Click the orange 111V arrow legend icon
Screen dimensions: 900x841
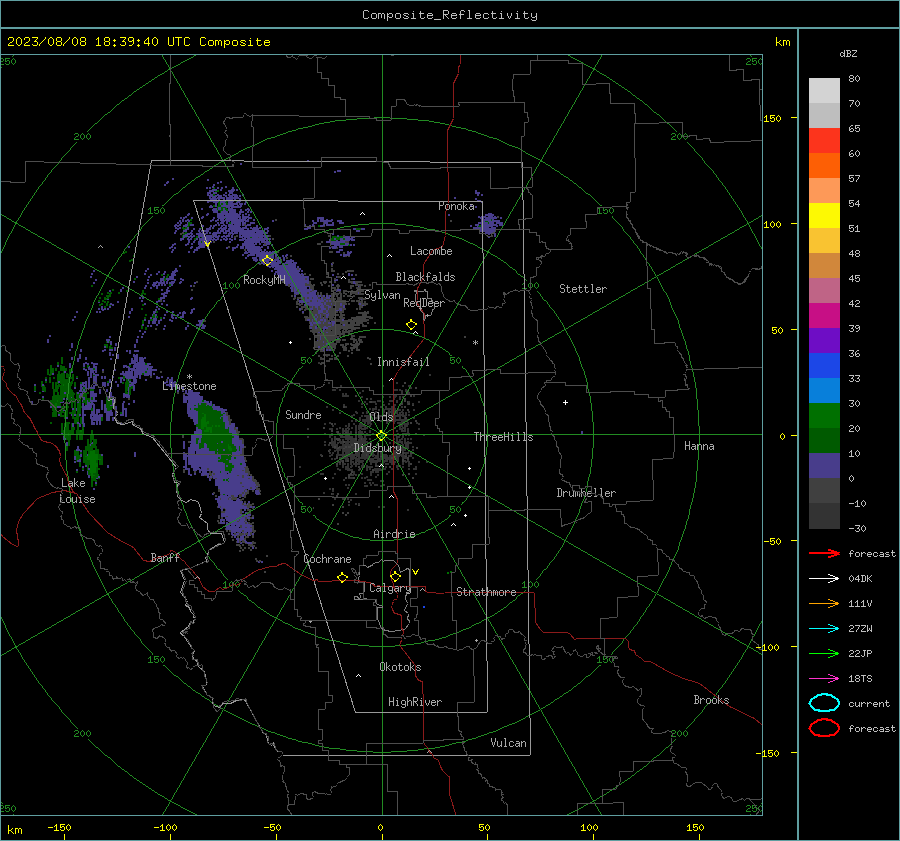coord(824,603)
